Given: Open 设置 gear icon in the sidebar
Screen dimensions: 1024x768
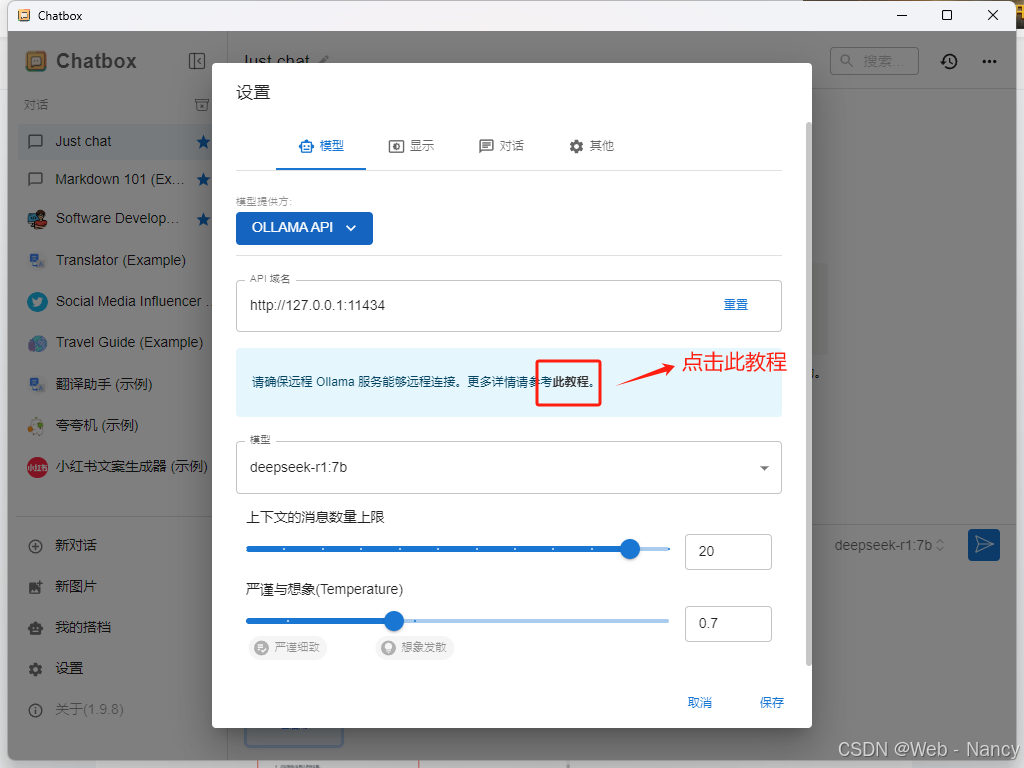Looking at the screenshot, I should tap(35, 669).
